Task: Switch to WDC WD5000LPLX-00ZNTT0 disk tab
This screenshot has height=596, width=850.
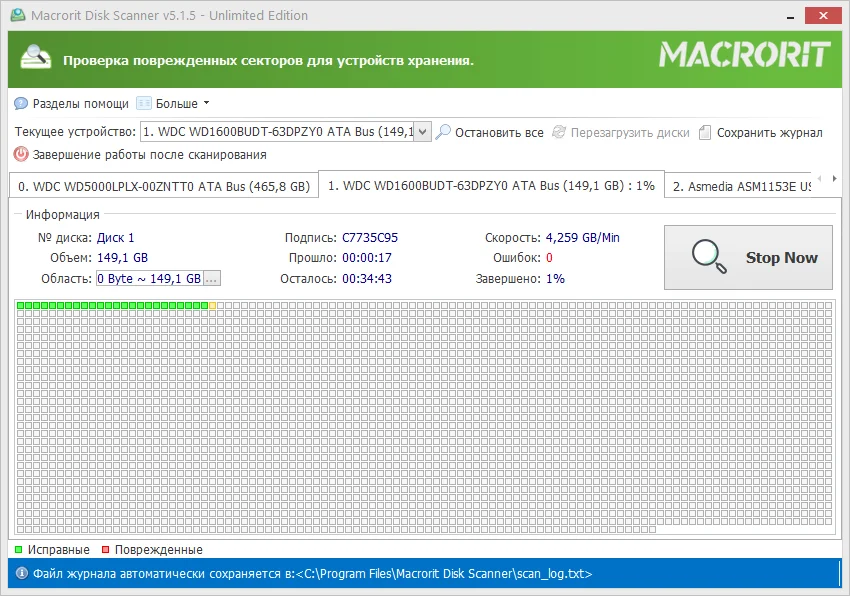Action: coord(164,187)
